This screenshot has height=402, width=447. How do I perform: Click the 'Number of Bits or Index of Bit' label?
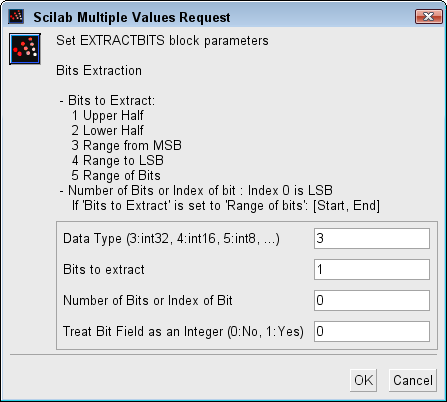(x=148, y=300)
